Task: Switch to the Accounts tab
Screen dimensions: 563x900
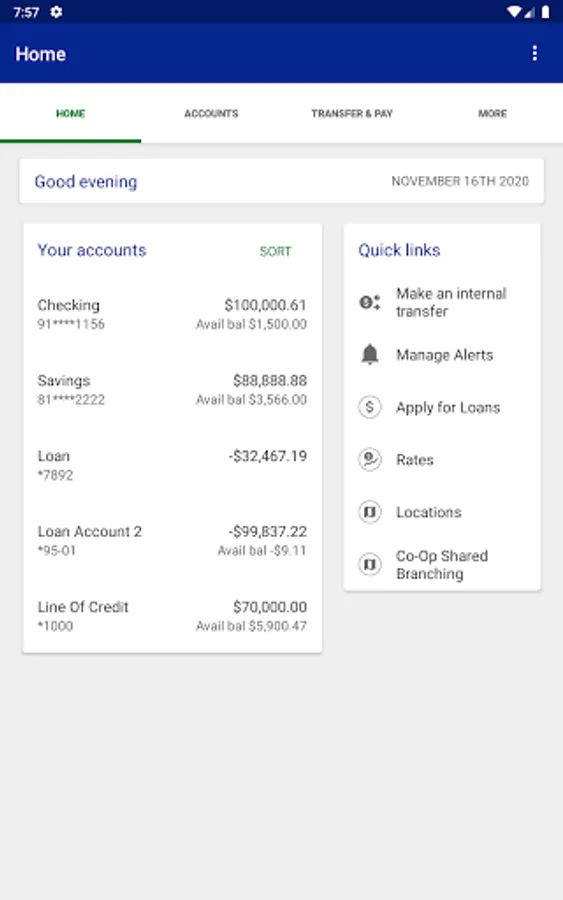Action: tap(211, 114)
